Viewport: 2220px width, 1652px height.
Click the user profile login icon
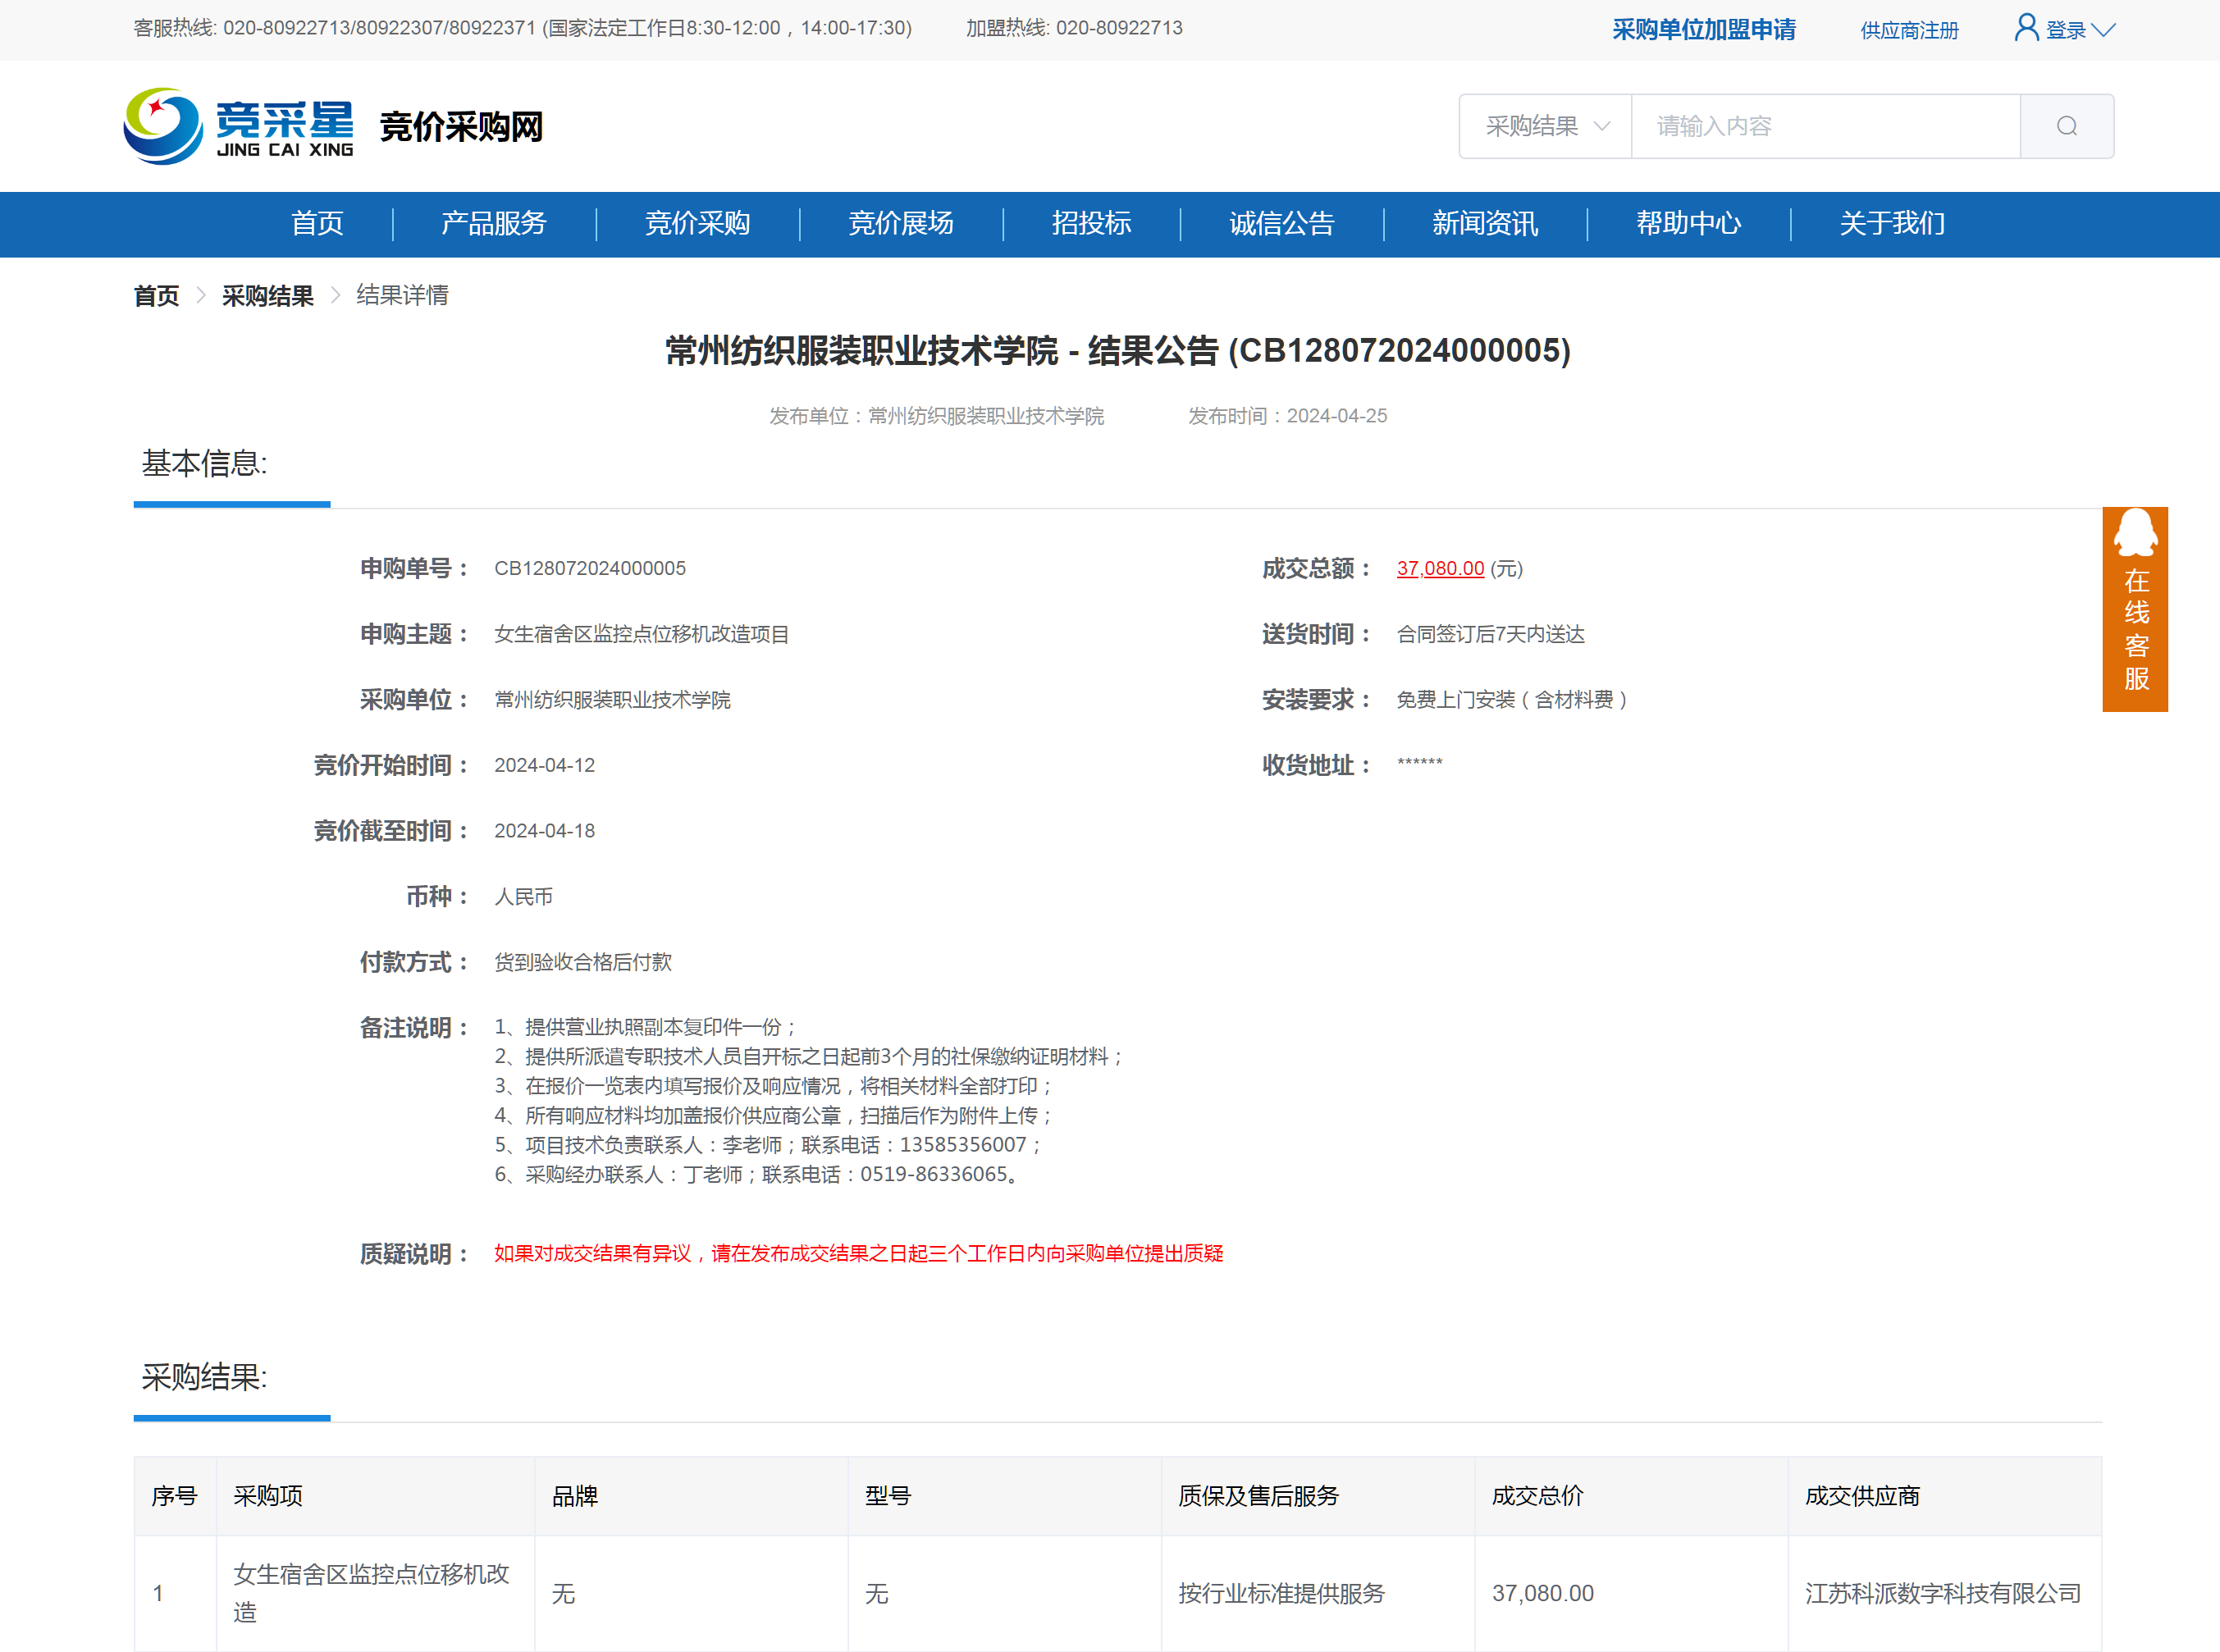2026,28
